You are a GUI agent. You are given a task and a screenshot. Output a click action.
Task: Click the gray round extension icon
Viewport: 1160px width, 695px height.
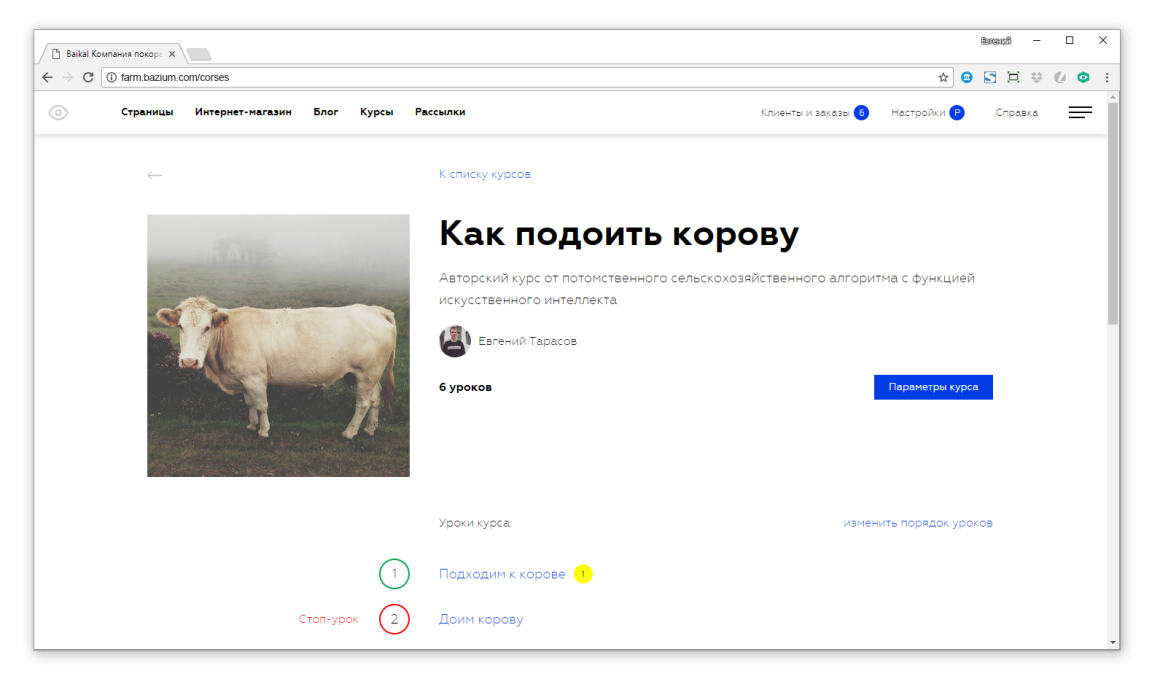click(x=1060, y=77)
